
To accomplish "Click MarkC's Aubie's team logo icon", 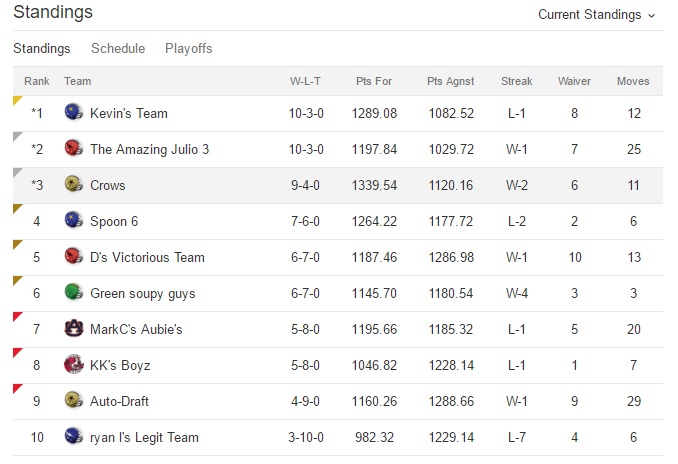I will 73,329.
